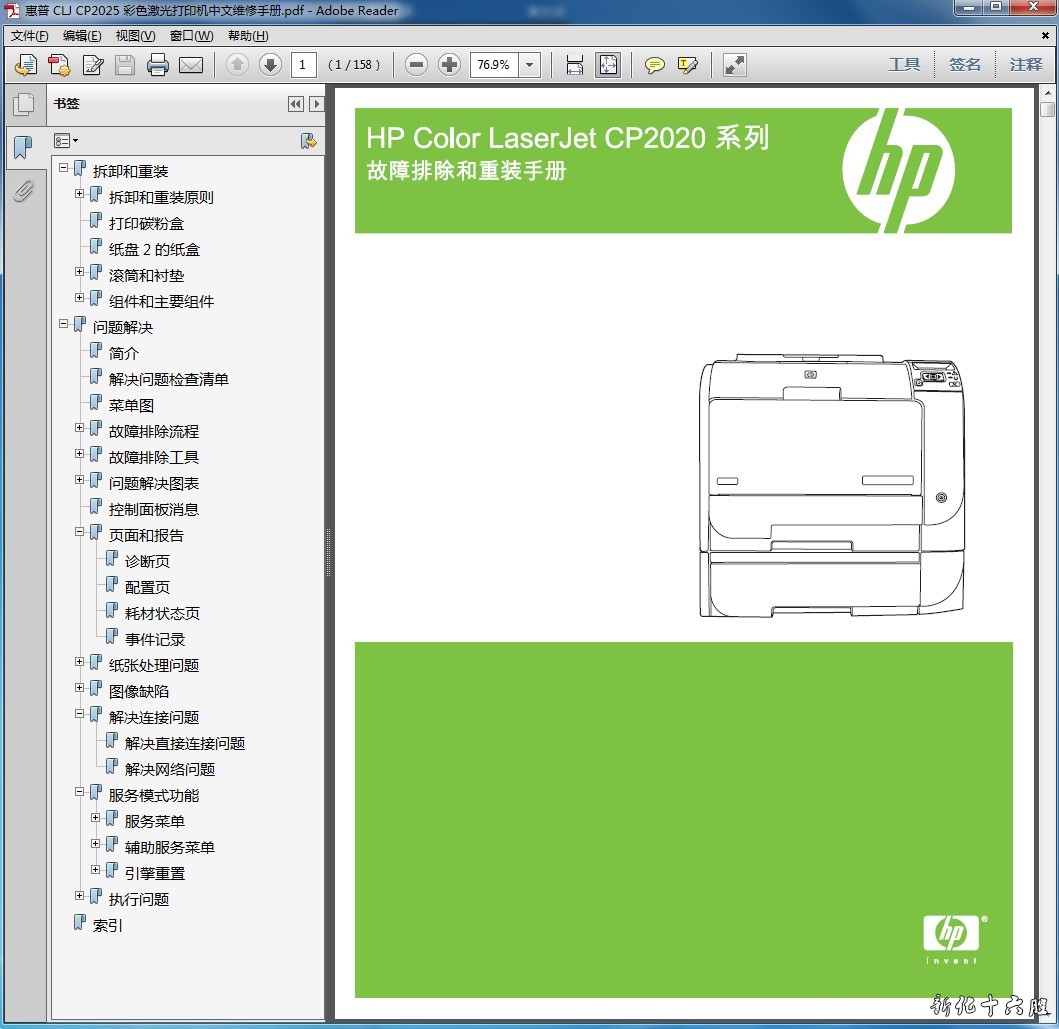Open the 文件 menu
This screenshot has height=1029, width=1059.
29,36
